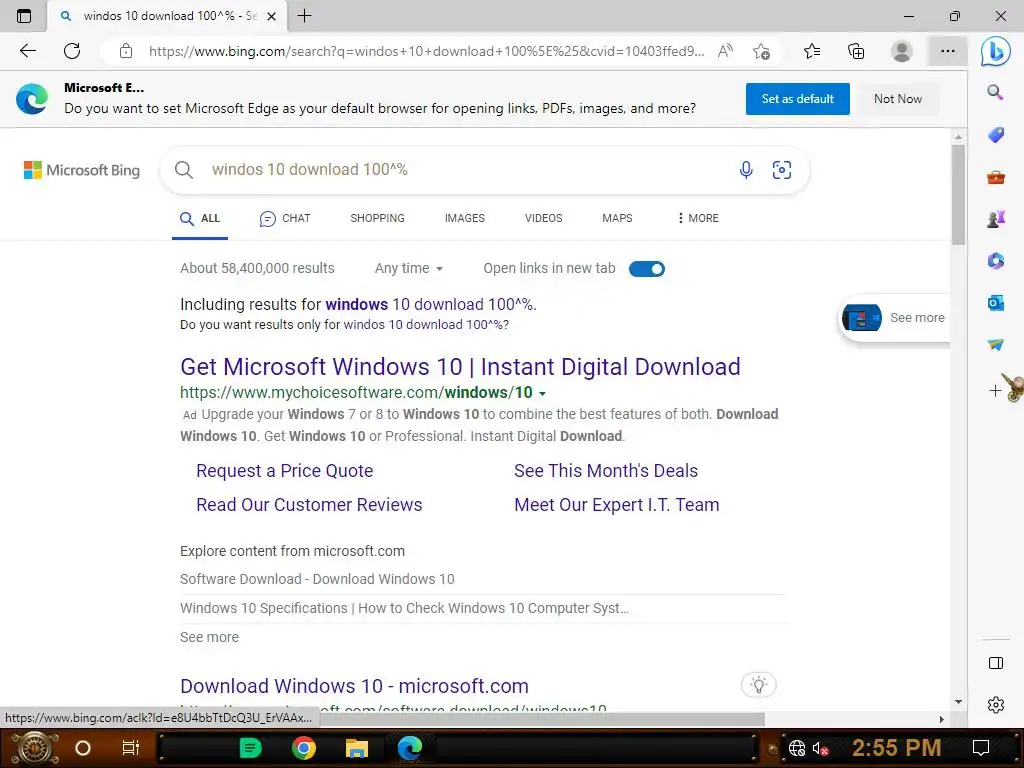1024x768 pixels.
Task: Open Tools briefcase icon in sidebar
Action: (x=995, y=177)
